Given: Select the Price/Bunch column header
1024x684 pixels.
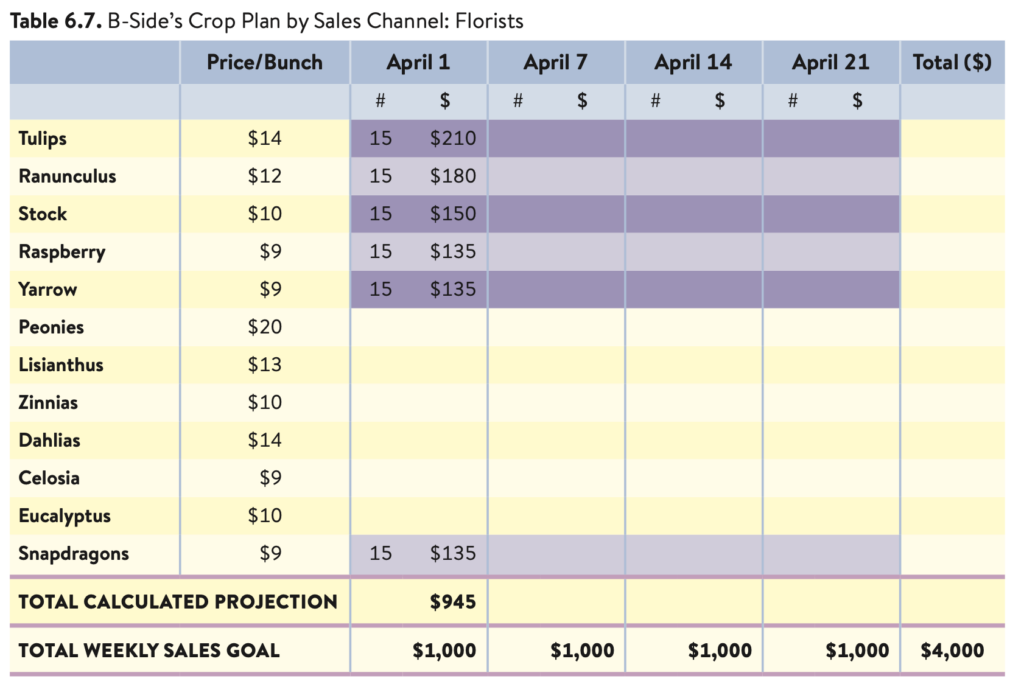Looking at the screenshot, I should click(x=264, y=62).
